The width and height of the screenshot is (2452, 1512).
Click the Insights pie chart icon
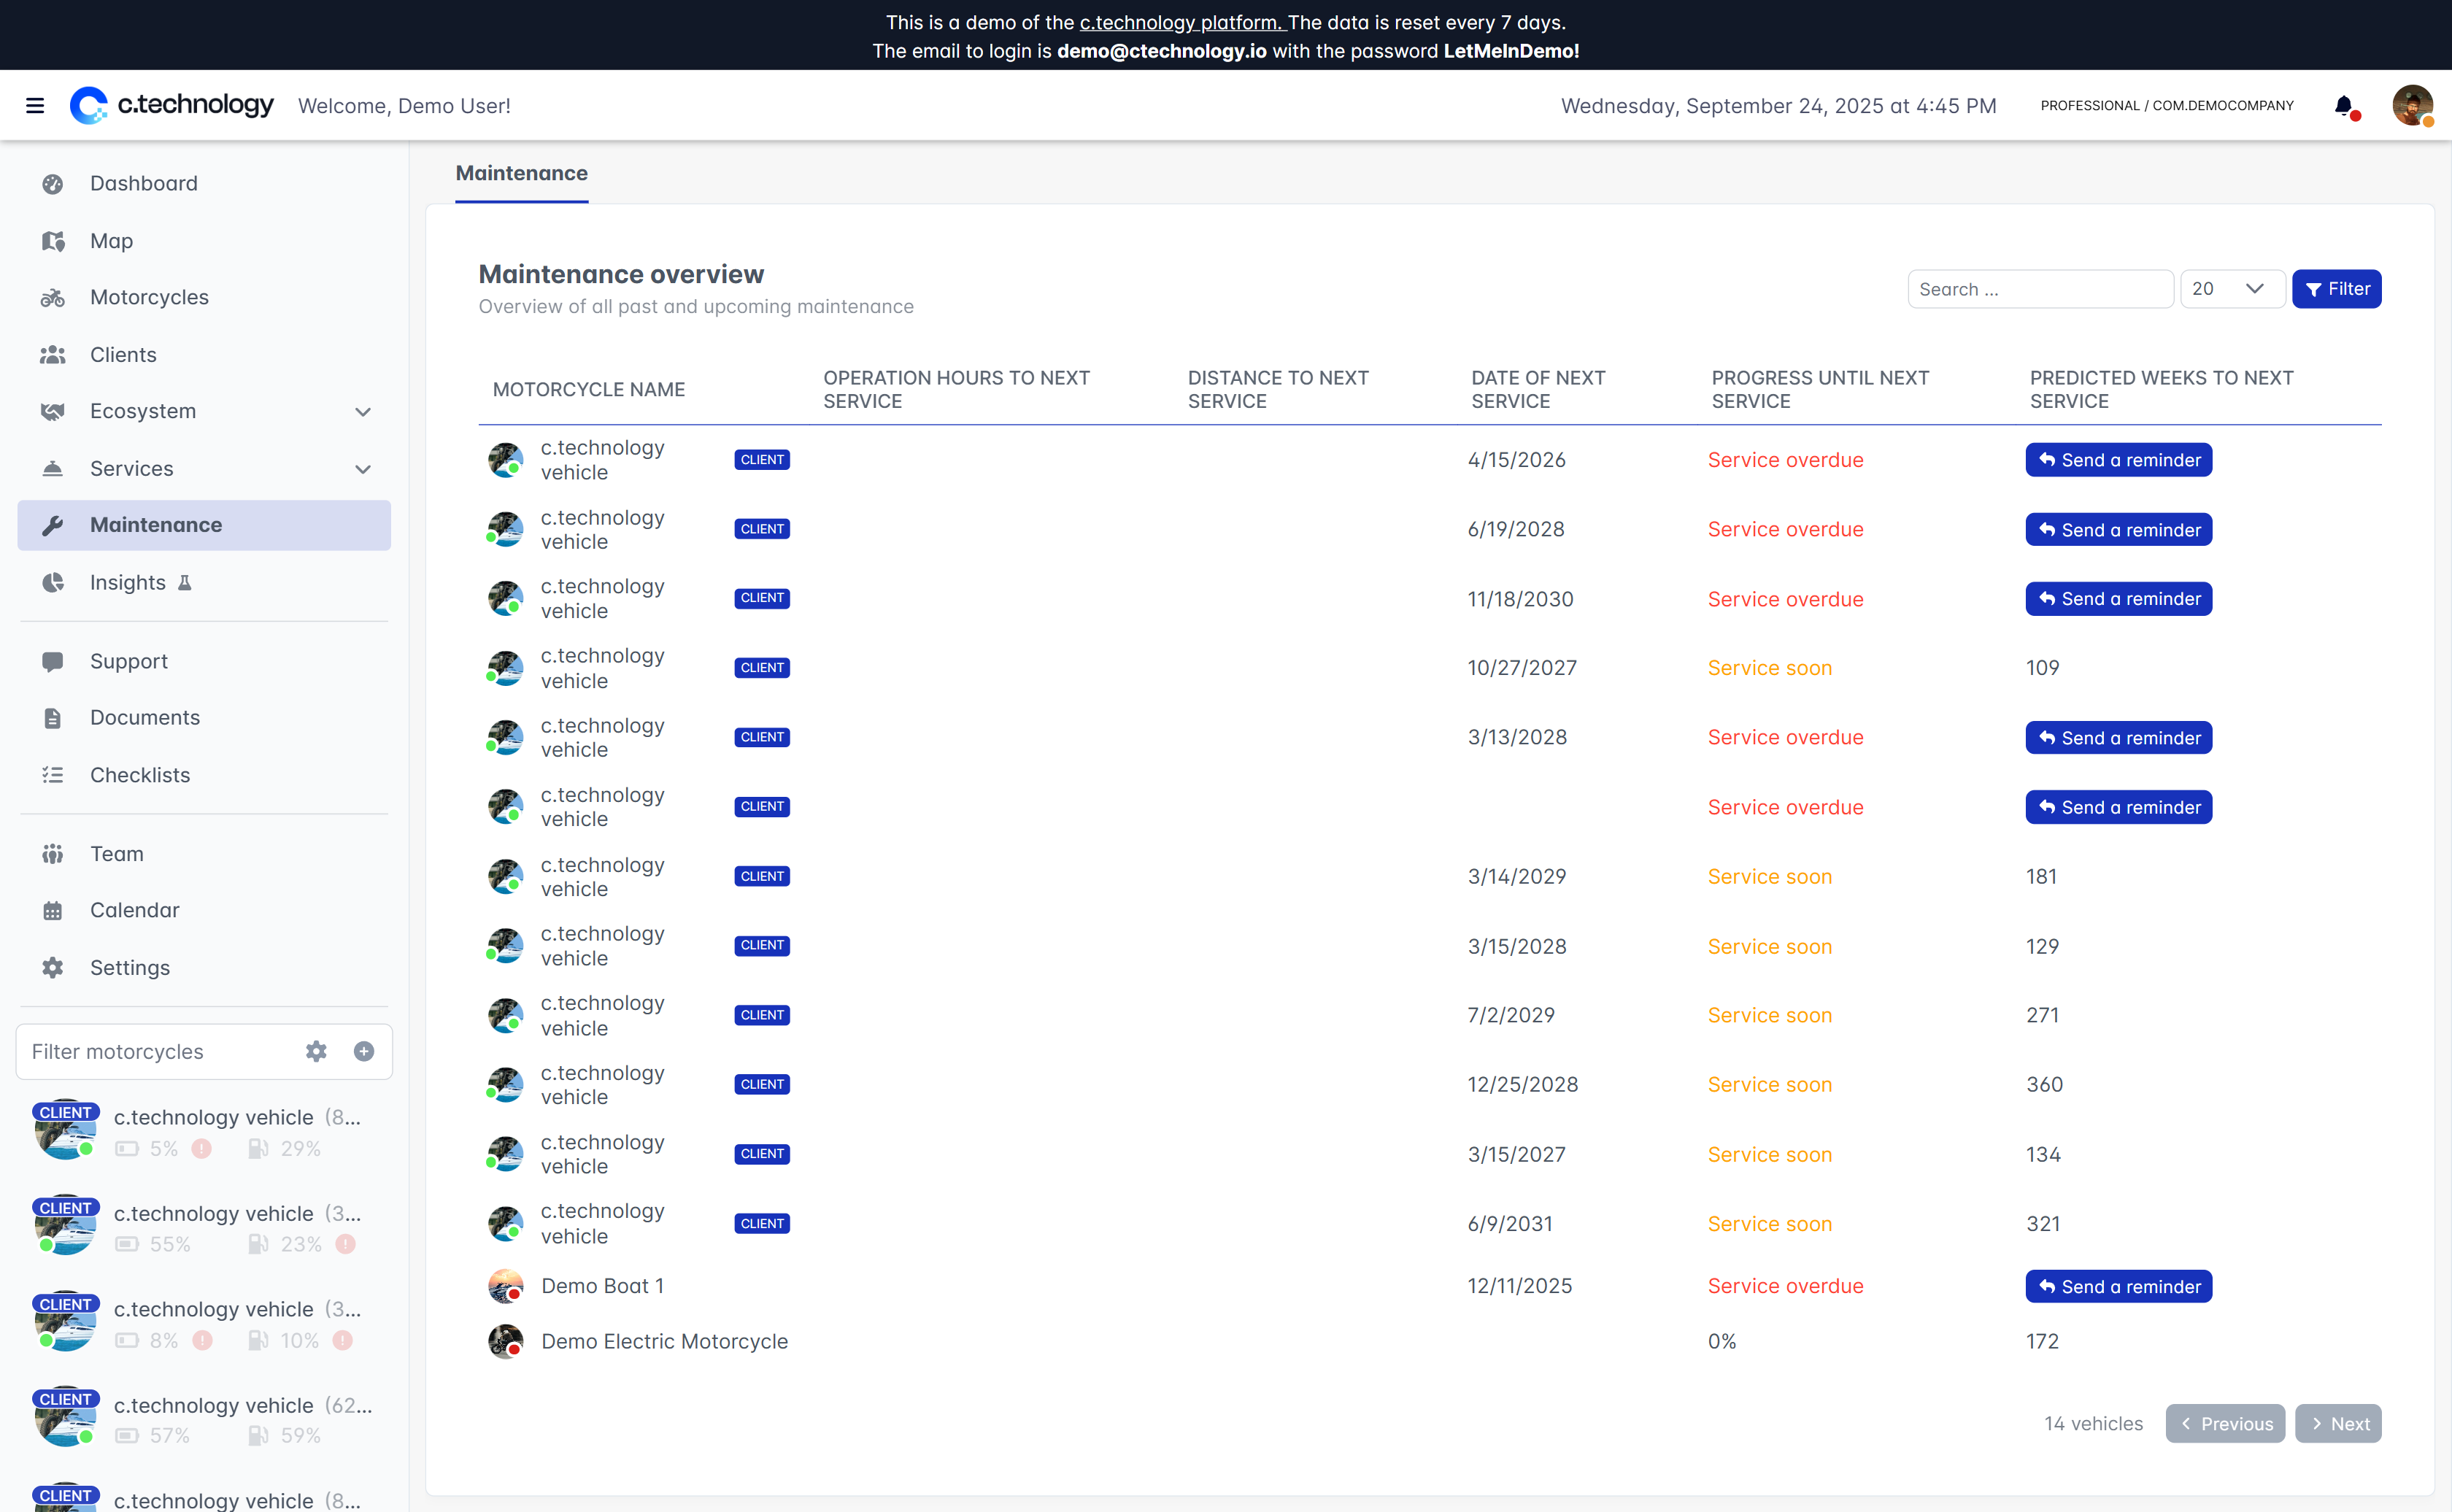[x=53, y=583]
